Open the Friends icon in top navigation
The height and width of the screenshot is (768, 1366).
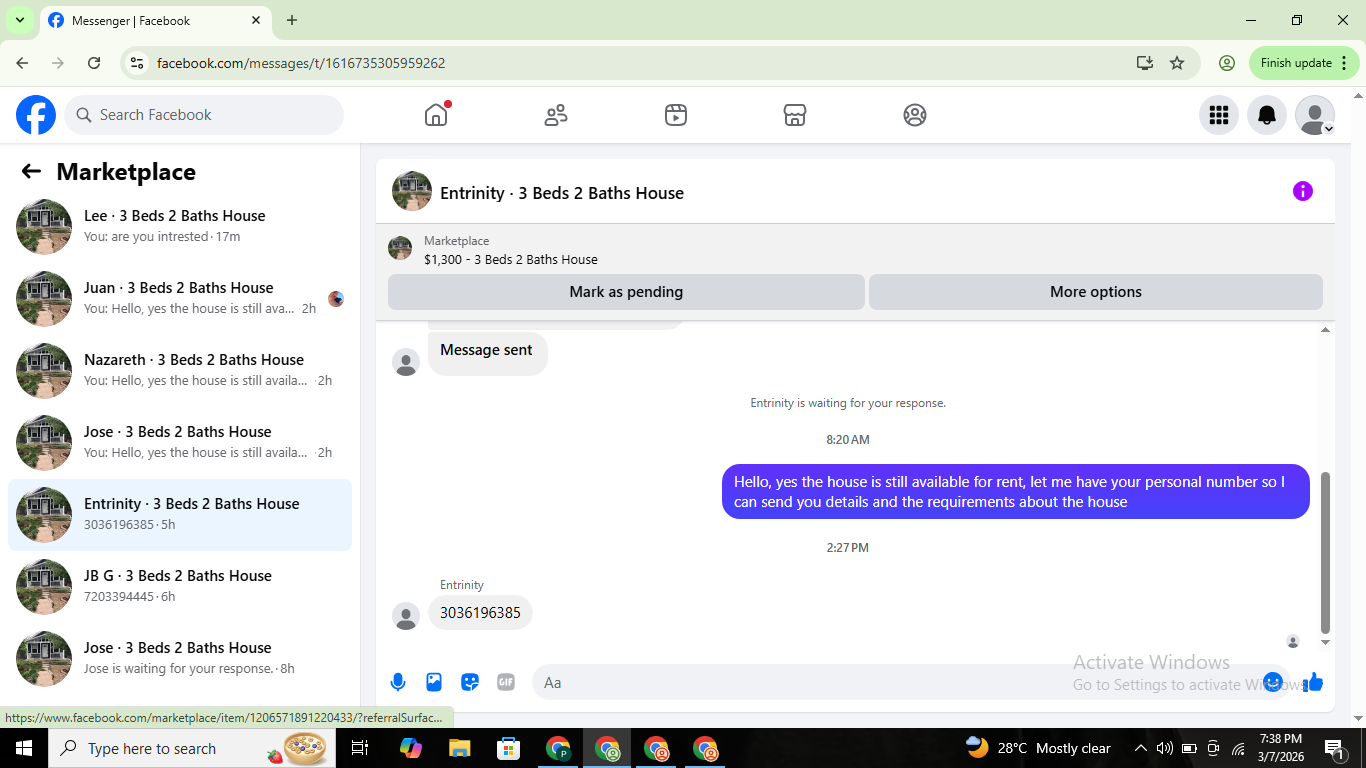pyautogui.click(x=556, y=115)
